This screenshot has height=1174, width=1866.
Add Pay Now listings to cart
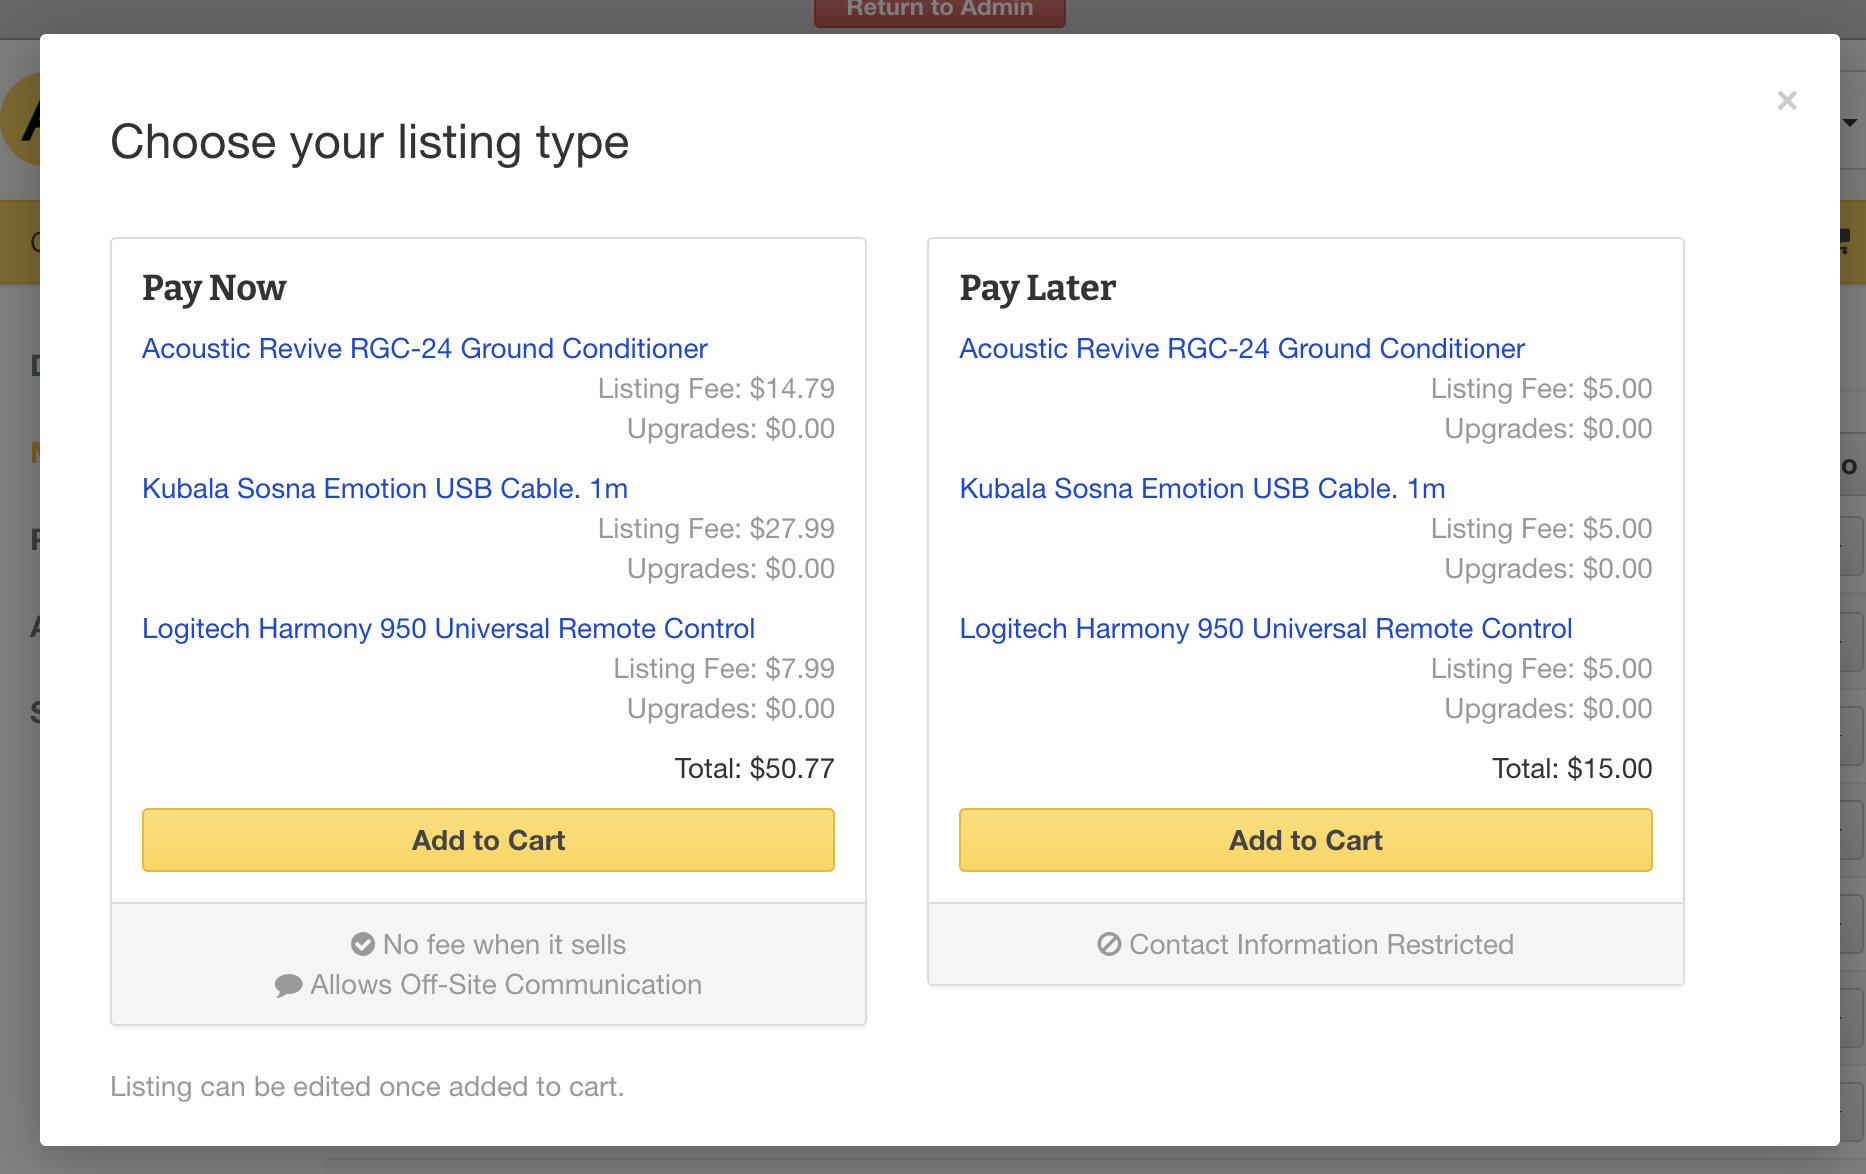(488, 840)
